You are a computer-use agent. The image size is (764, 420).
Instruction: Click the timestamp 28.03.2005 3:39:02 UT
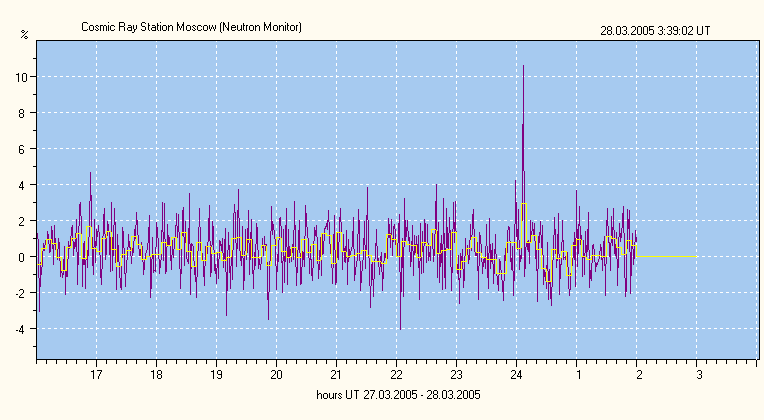tap(655, 31)
